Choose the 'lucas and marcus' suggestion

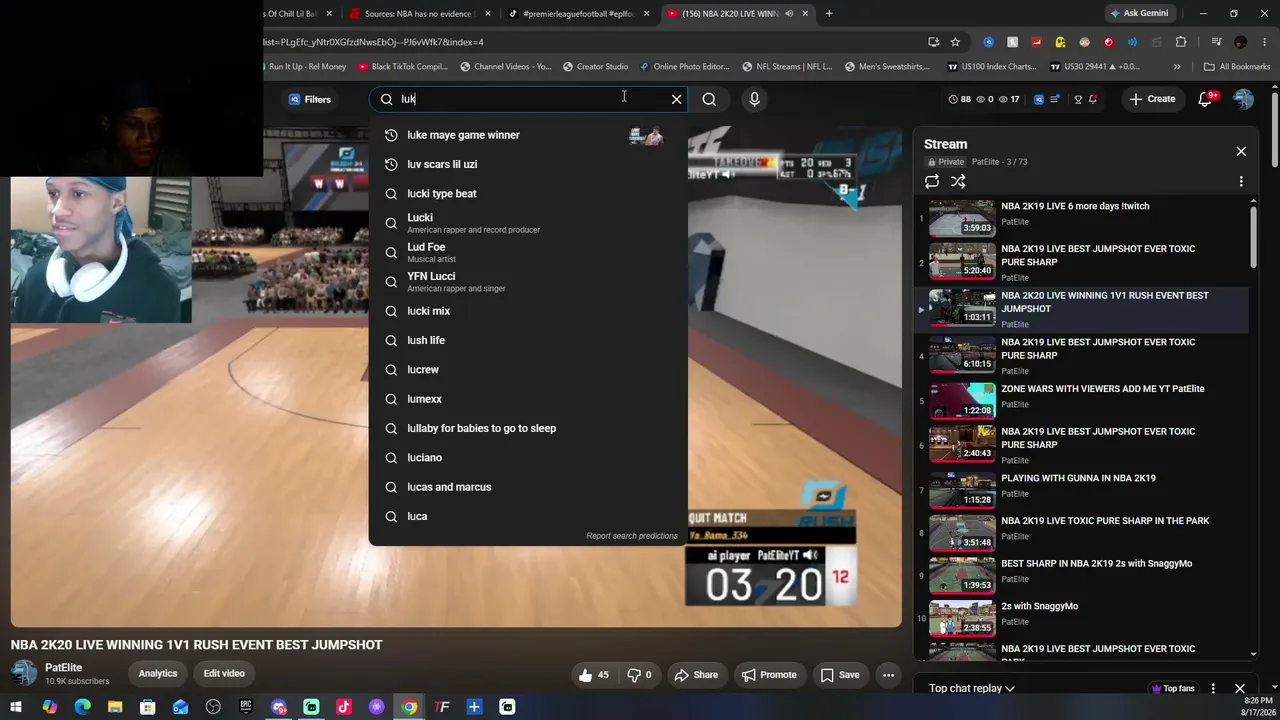click(528, 487)
